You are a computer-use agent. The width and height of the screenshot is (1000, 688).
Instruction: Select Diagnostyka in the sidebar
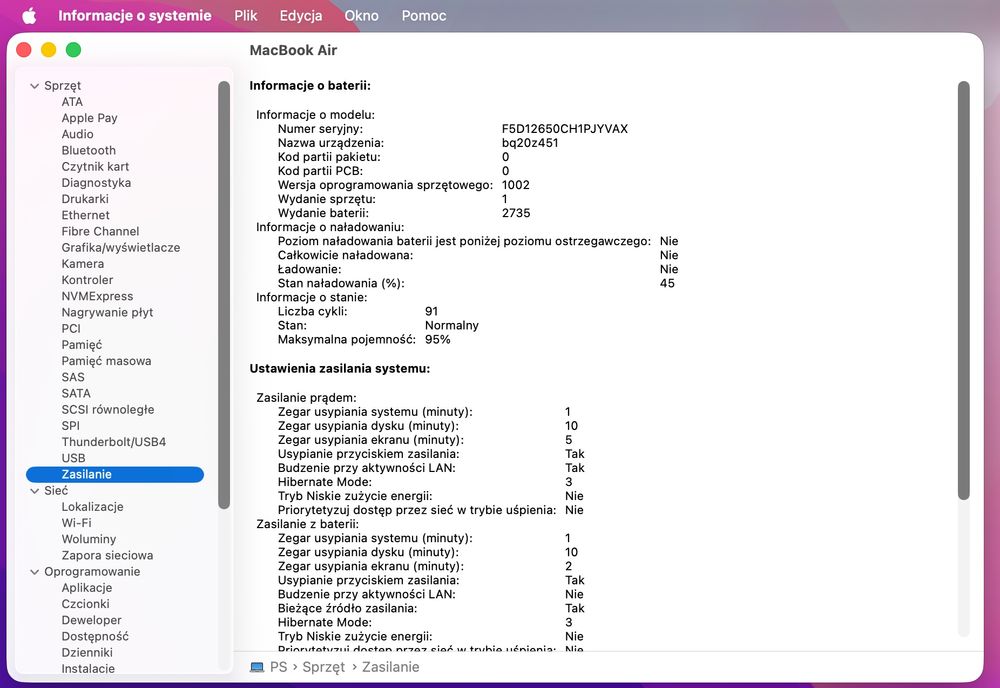[96, 182]
